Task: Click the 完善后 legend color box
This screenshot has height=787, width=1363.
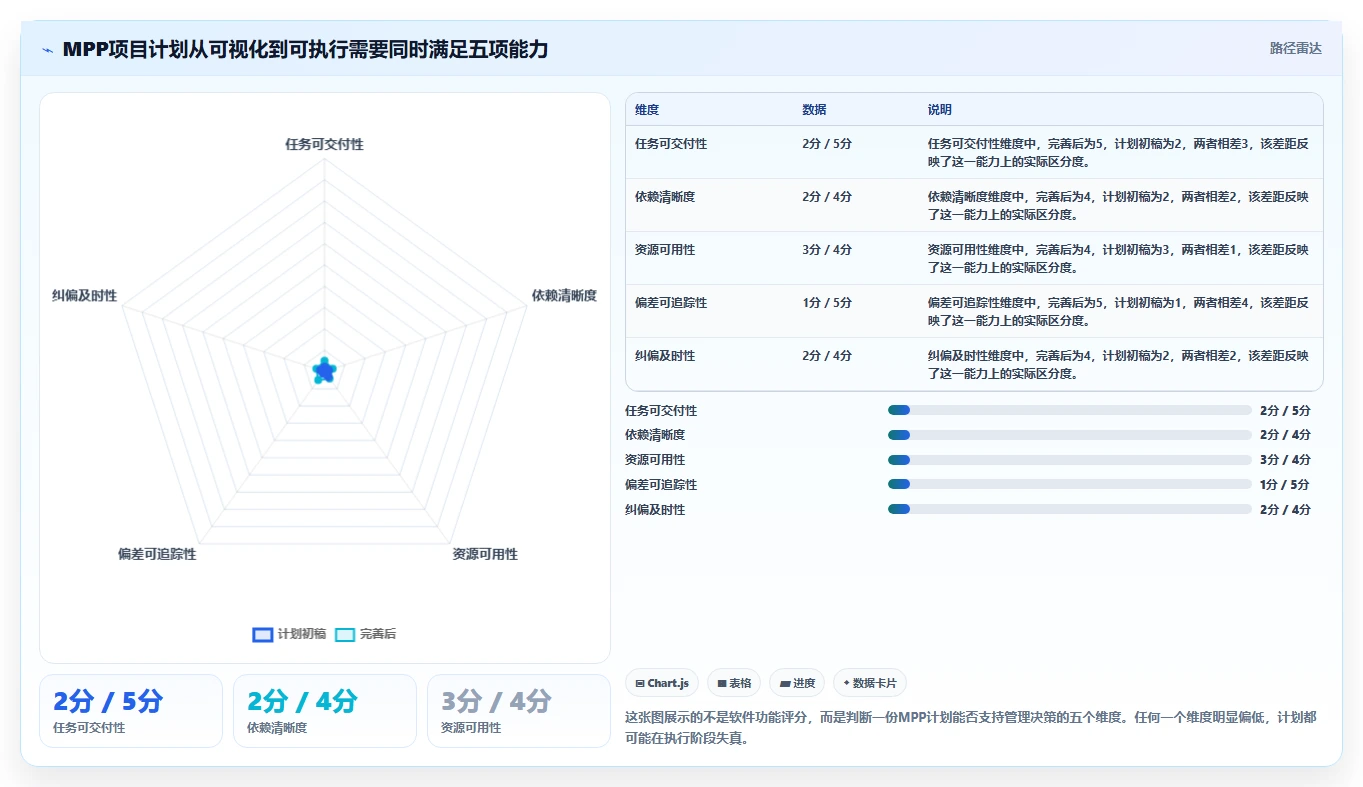Action: tap(345, 634)
